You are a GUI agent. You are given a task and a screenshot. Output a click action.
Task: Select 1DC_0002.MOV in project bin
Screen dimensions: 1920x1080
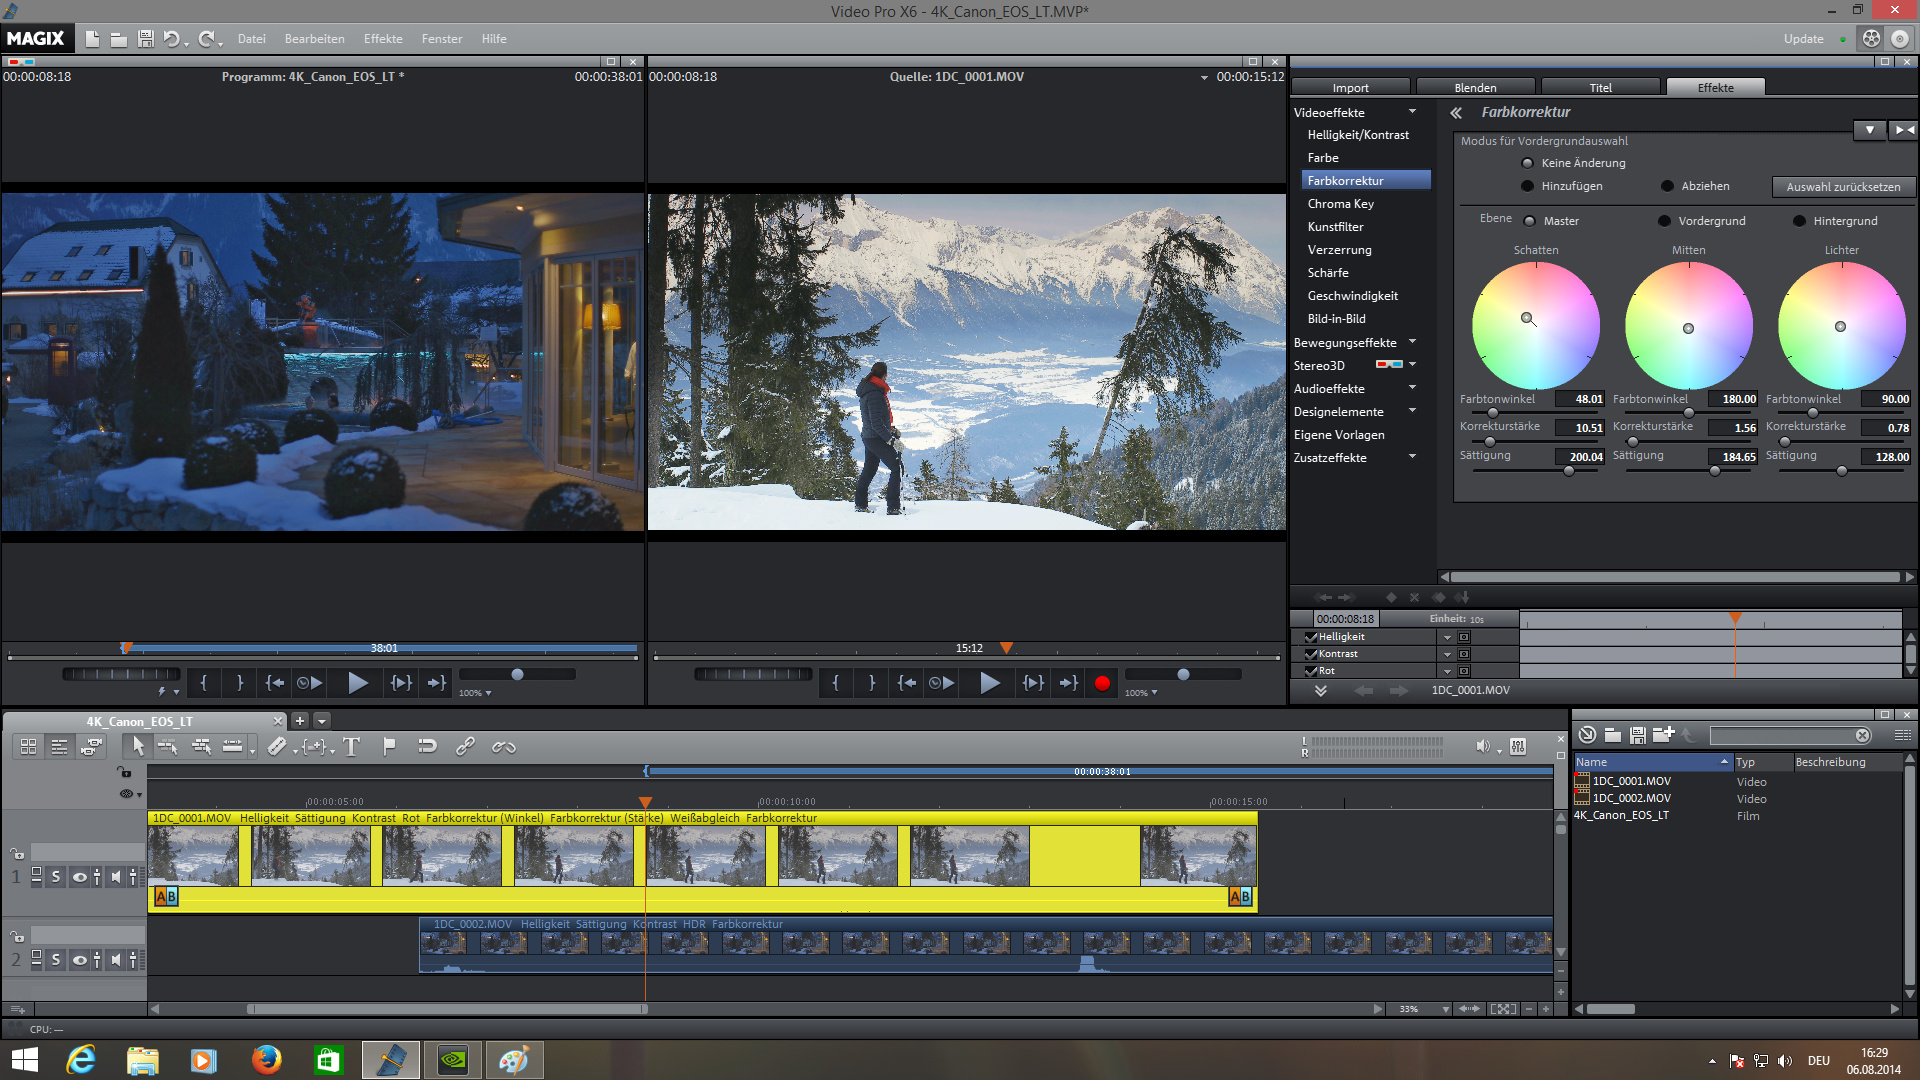[1631, 799]
